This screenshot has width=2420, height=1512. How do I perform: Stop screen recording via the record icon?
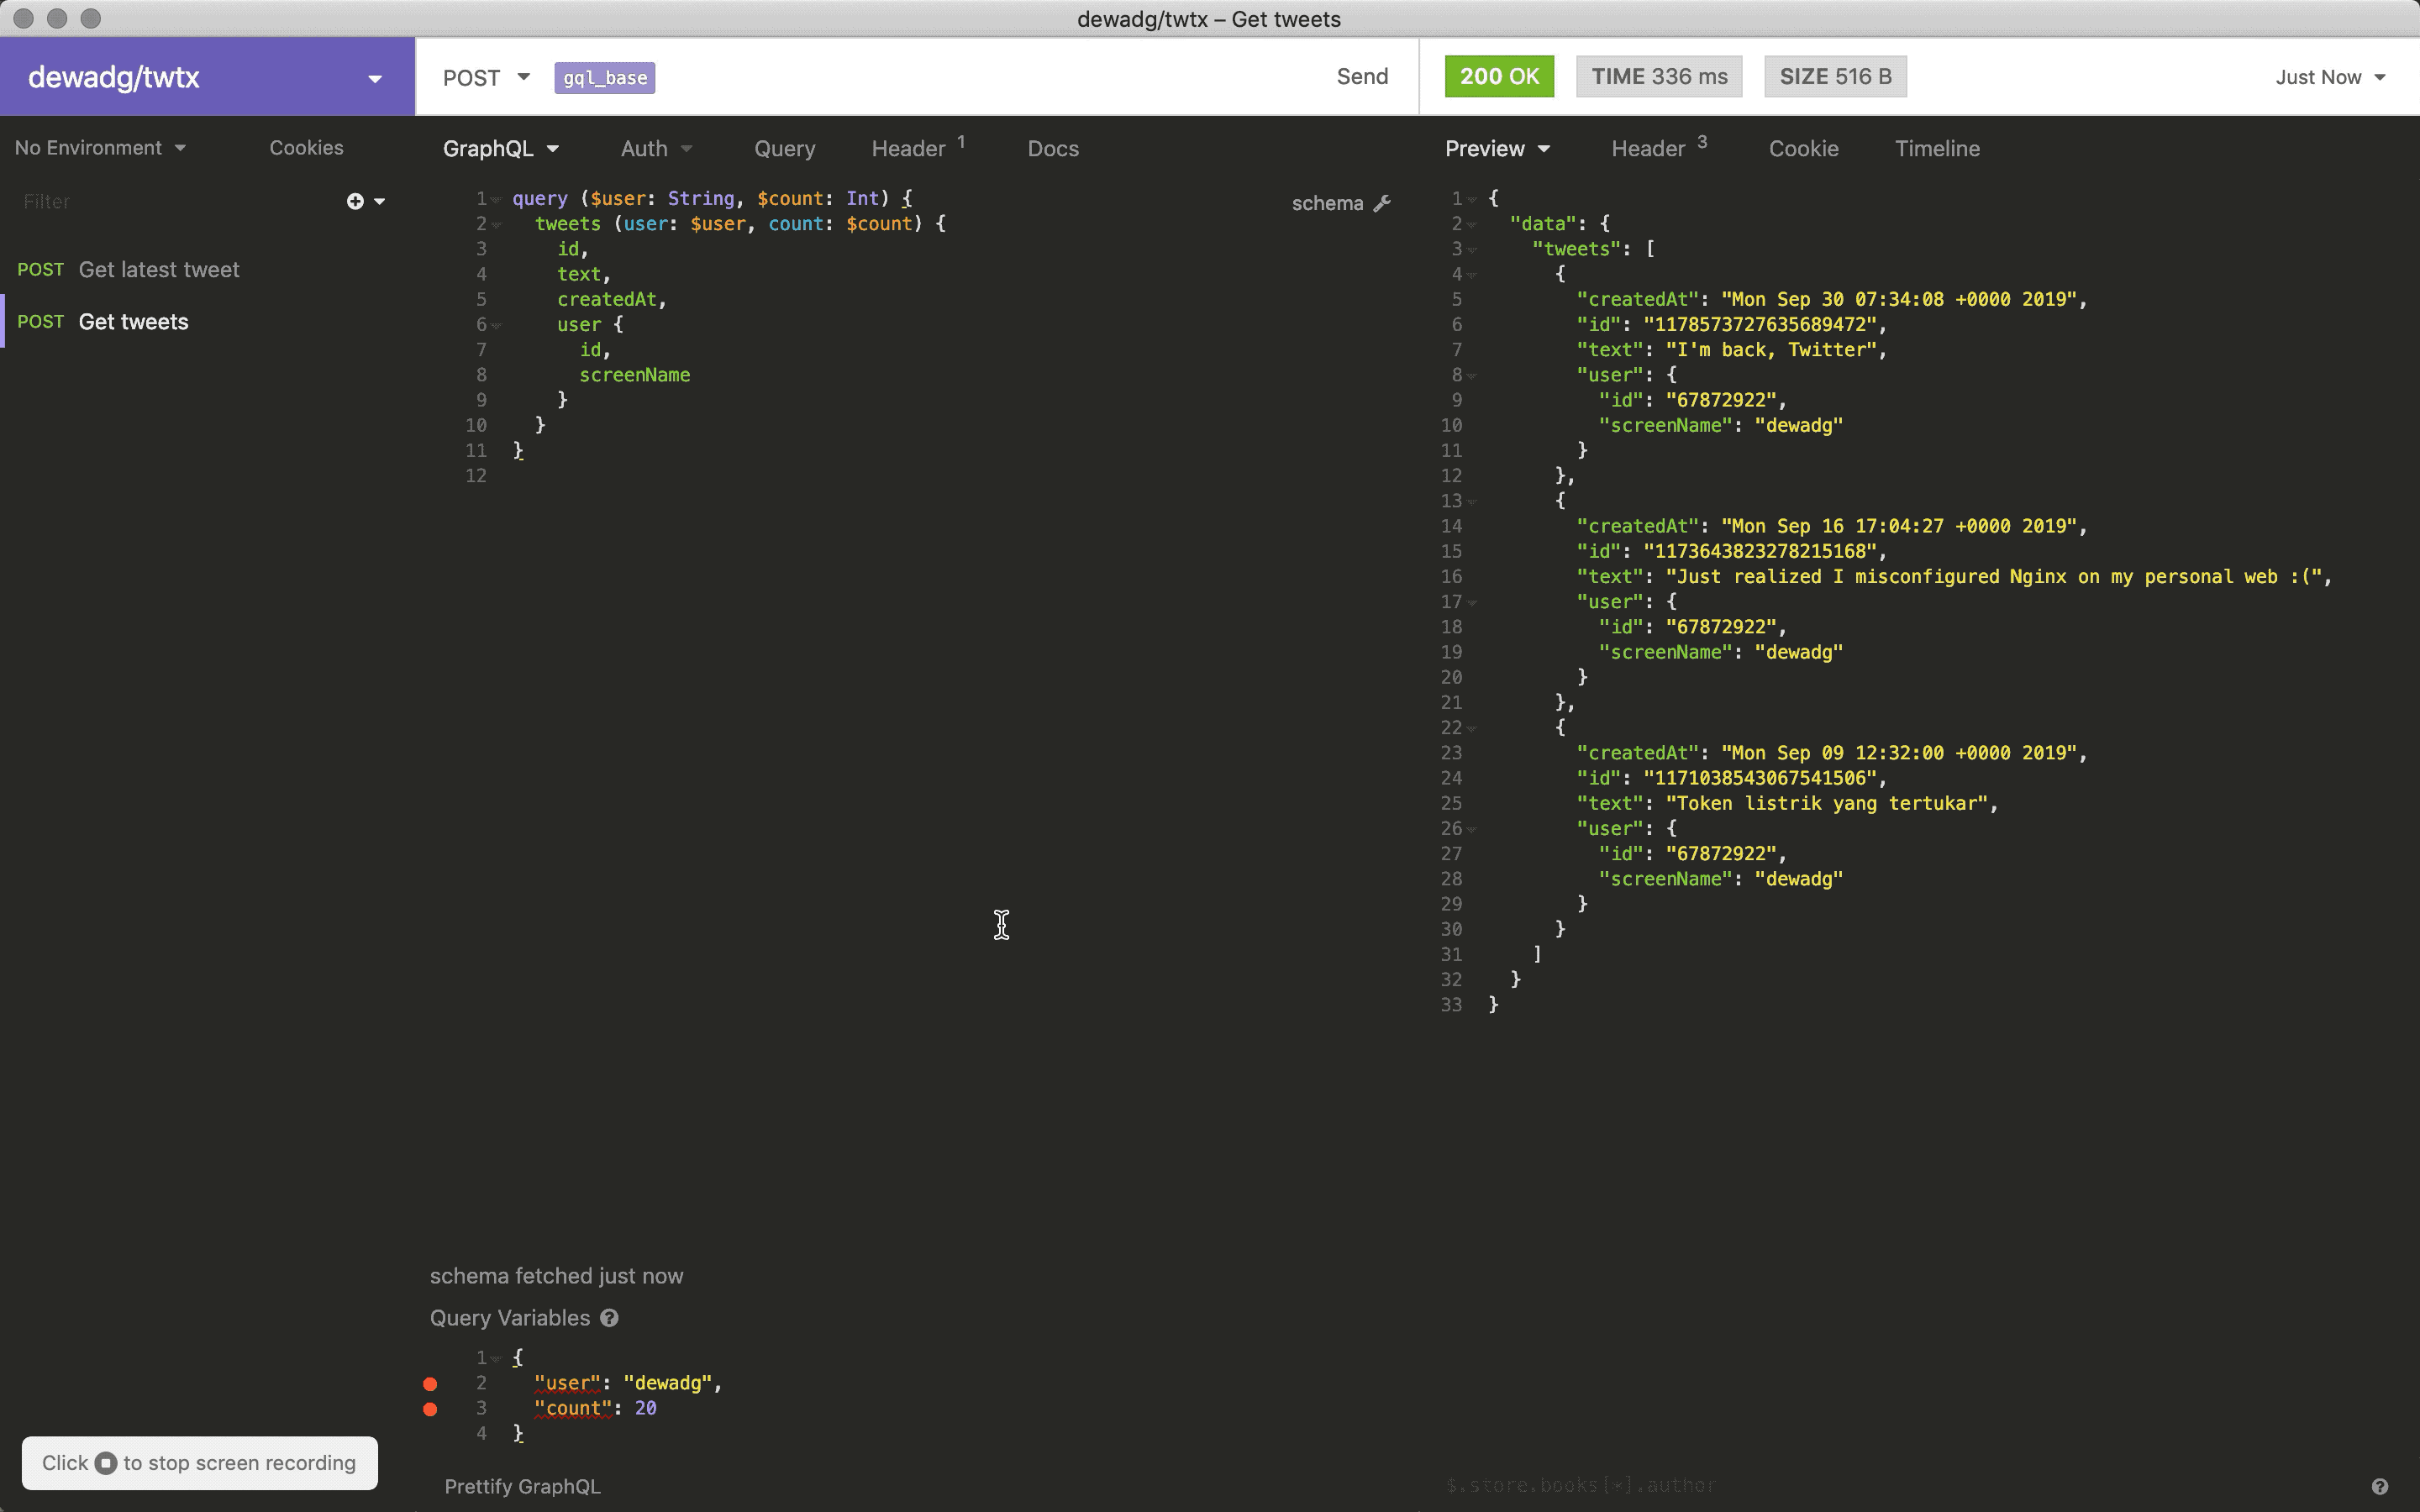pyautogui.click(x=107, y=1462)
